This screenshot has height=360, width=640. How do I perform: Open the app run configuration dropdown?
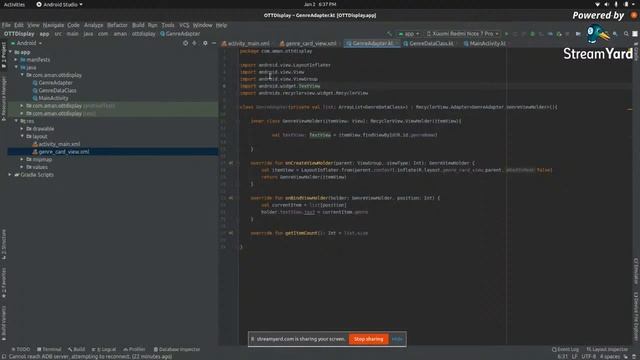[409, 34]
